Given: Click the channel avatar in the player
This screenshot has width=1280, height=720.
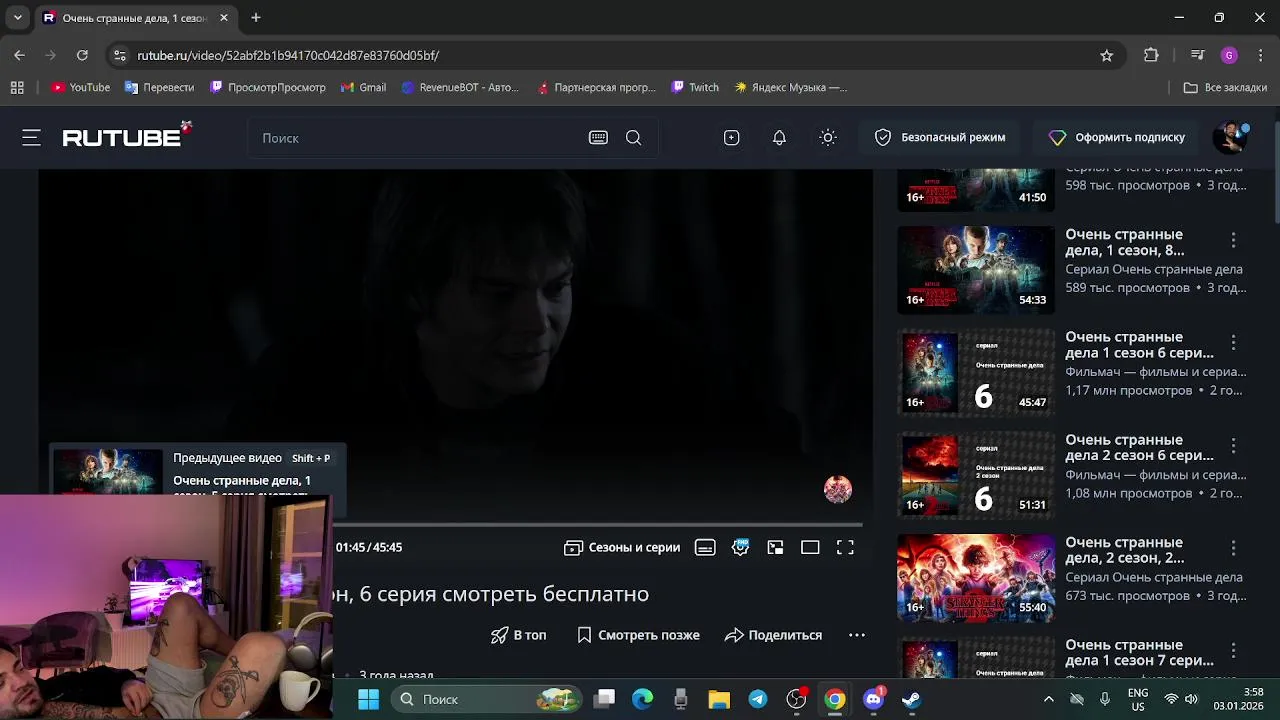Looking at the screenshot, I should (x=838, y=489).
